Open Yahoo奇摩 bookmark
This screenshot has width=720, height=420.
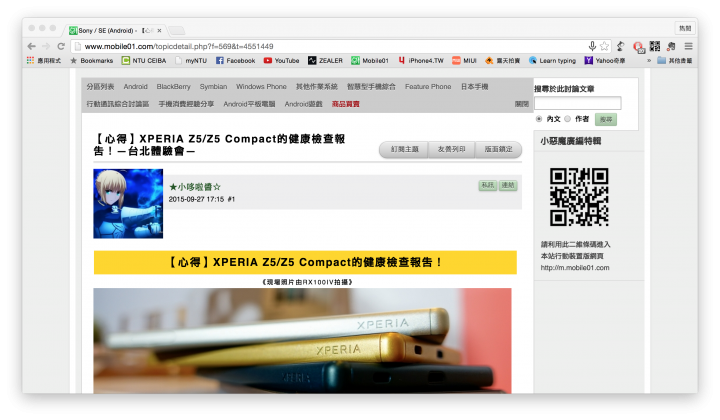(605, 60)
